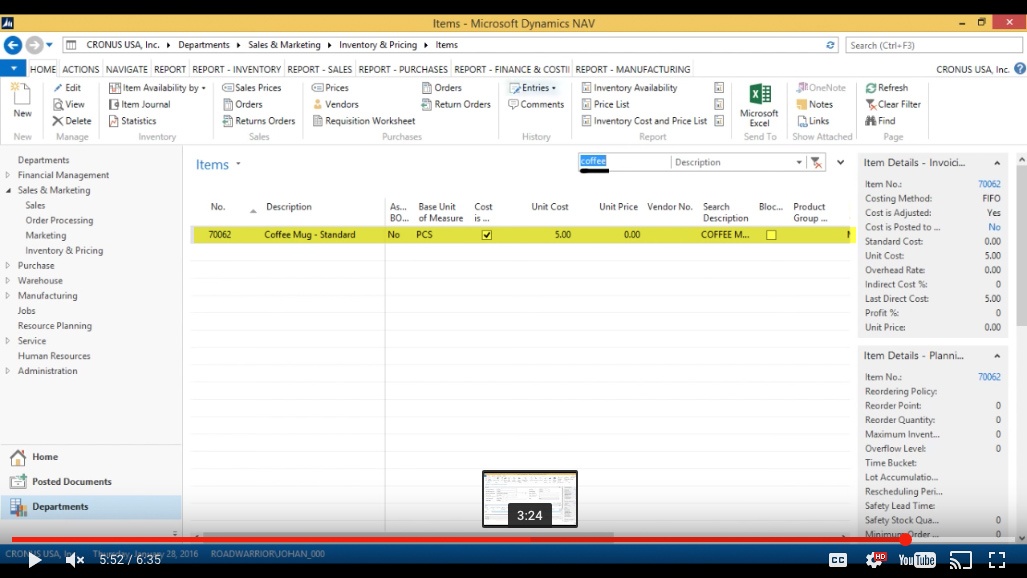Image resolution: width=1027 pixels, height=578 pixels.
Task: Click the Clear filter icon beside Description
Action: tap(816, 162)
